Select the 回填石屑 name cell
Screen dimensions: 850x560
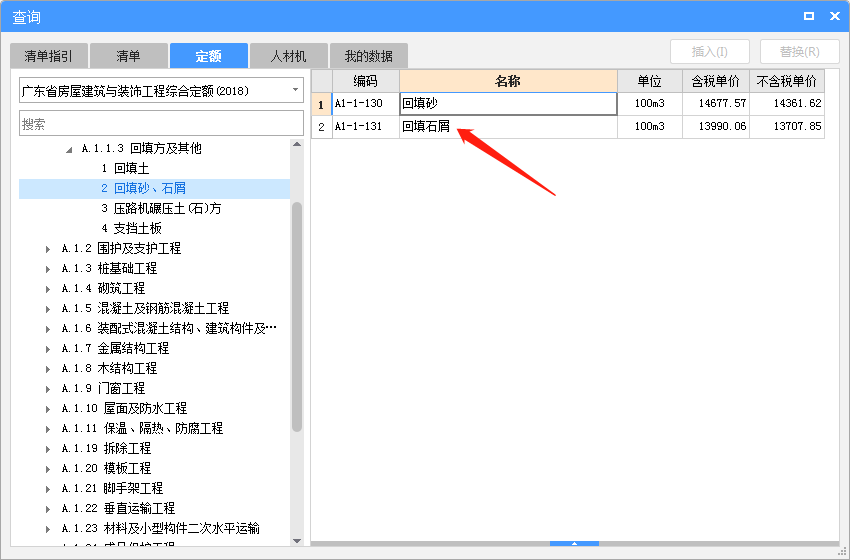[x=508, y=127]
